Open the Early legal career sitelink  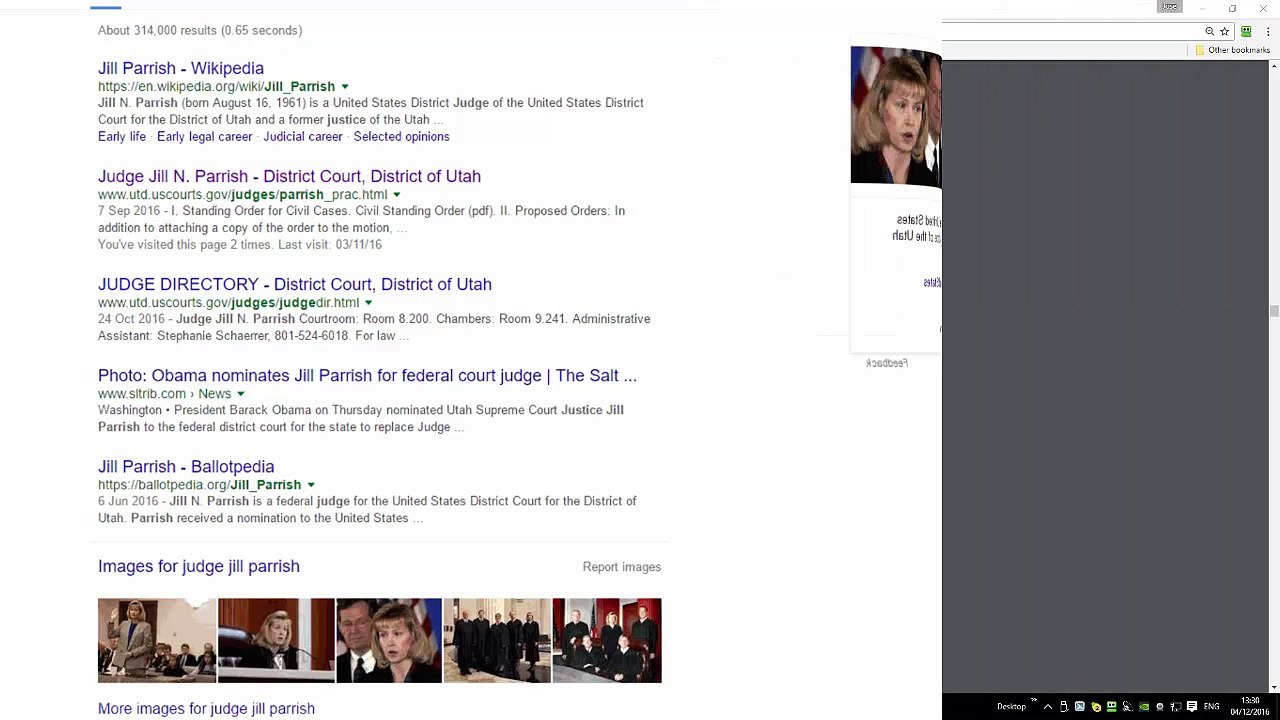tap(205, 136)
